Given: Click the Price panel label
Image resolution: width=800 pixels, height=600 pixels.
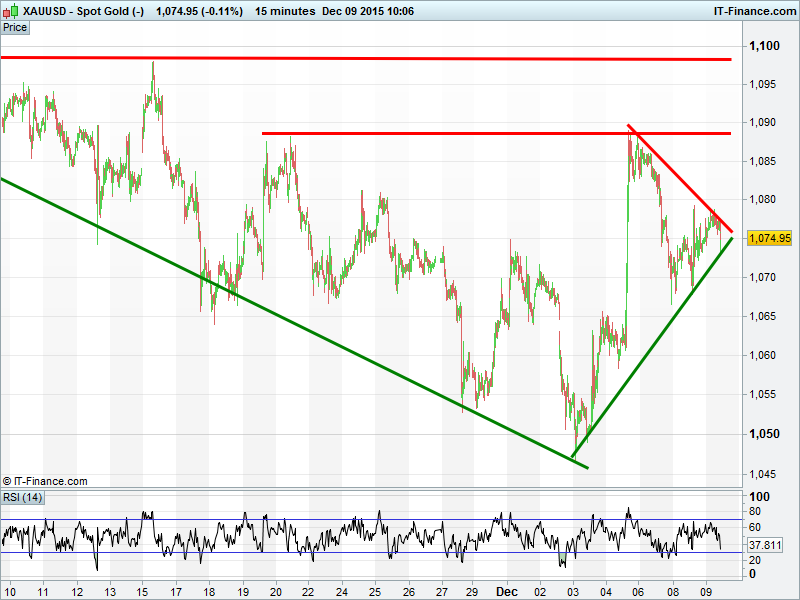Looking at the screenshot, I should coord(15,27).
